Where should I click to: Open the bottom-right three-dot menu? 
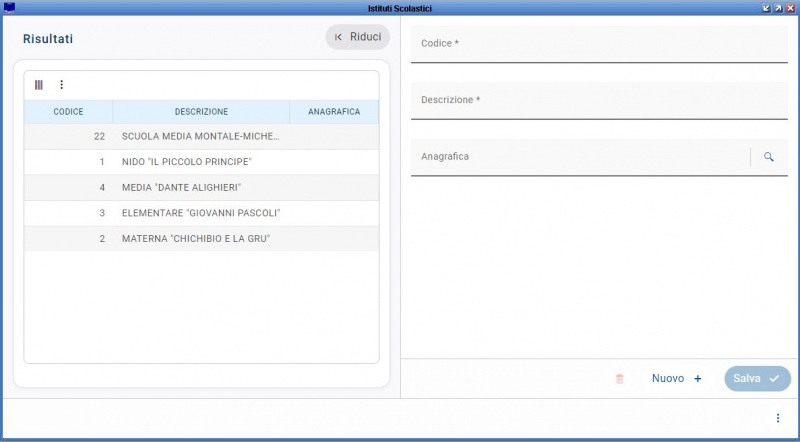coord(778,418)
